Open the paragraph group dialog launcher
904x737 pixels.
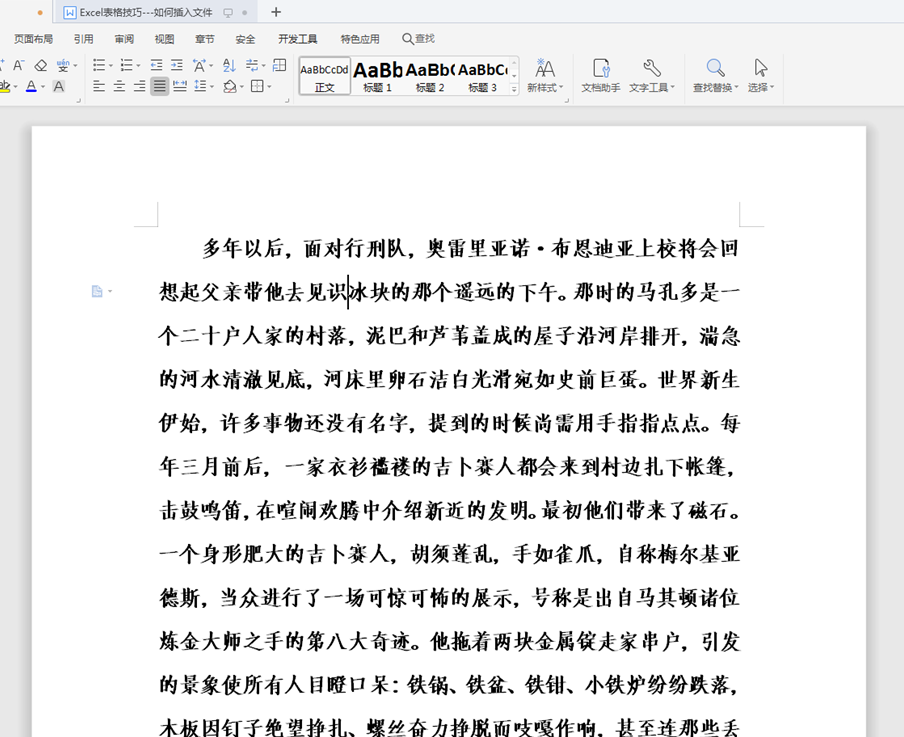[x=287, y=101]
